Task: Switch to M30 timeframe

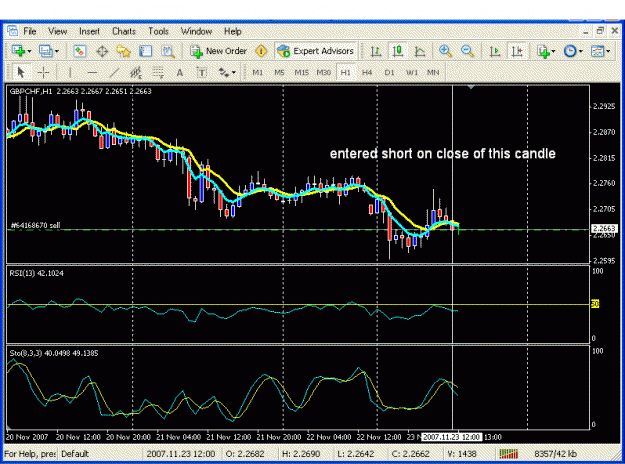Action: click(x=324, y=73)
